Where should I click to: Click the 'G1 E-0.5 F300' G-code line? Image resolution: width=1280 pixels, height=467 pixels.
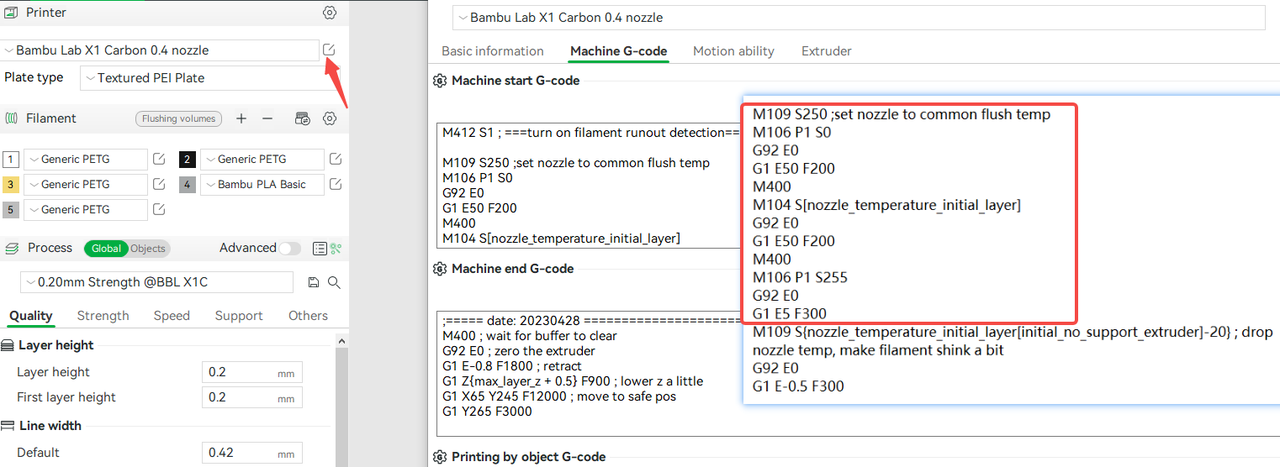click(x=799, y=385)
